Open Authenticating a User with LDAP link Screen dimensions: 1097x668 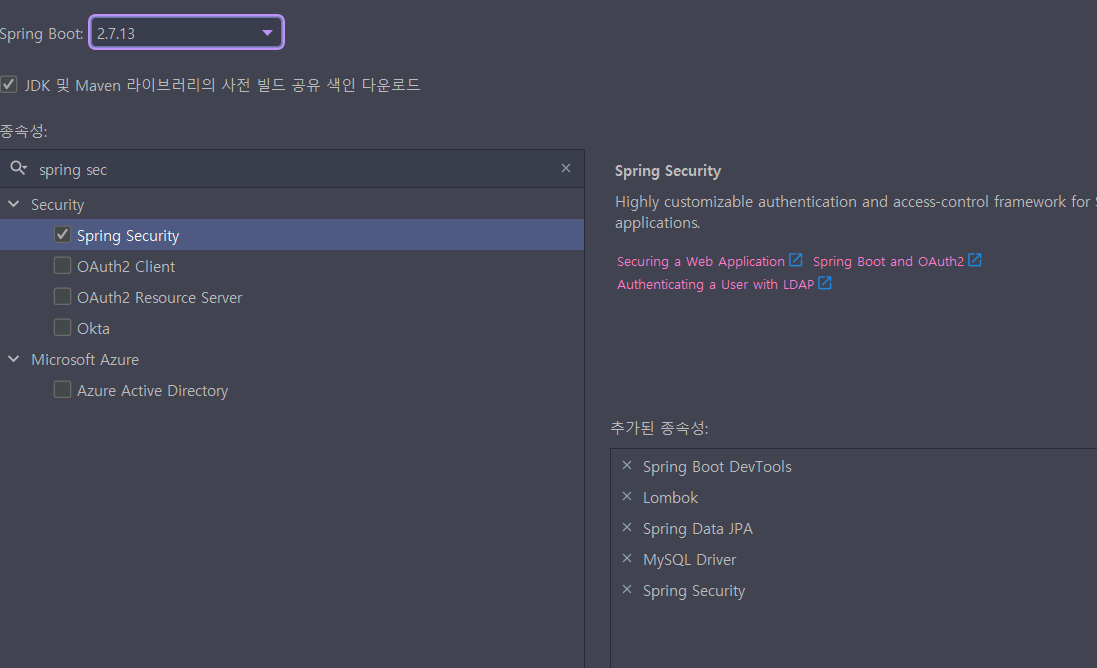[715, 285]
